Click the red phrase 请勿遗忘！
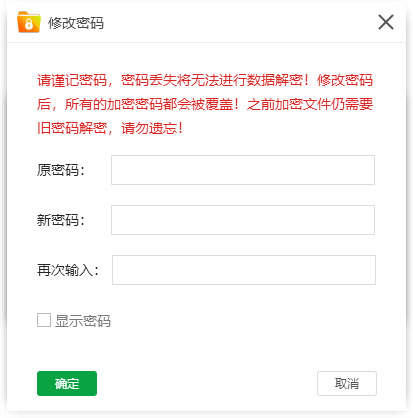 (x=152, y=128)
